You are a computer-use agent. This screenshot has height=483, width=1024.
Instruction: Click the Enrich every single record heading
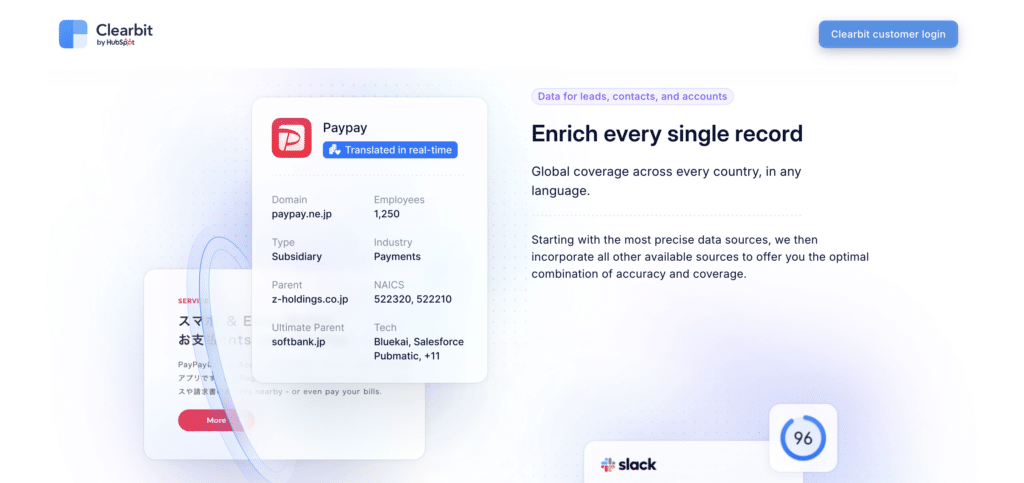tap(667, 134)
